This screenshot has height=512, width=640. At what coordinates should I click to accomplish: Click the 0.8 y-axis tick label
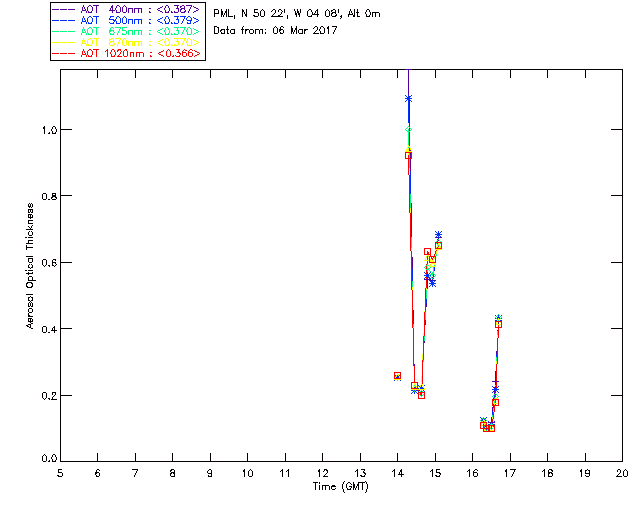[x=49, y=196]
